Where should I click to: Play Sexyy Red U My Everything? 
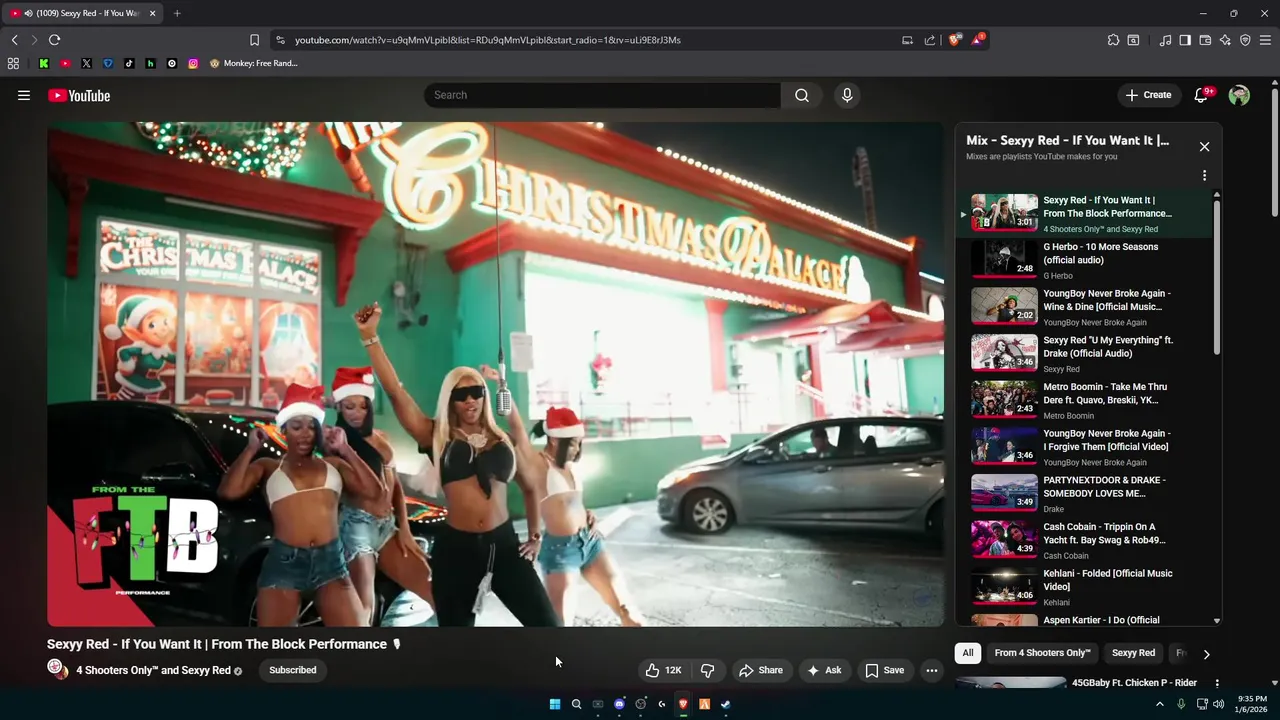tap(1088, 353)
